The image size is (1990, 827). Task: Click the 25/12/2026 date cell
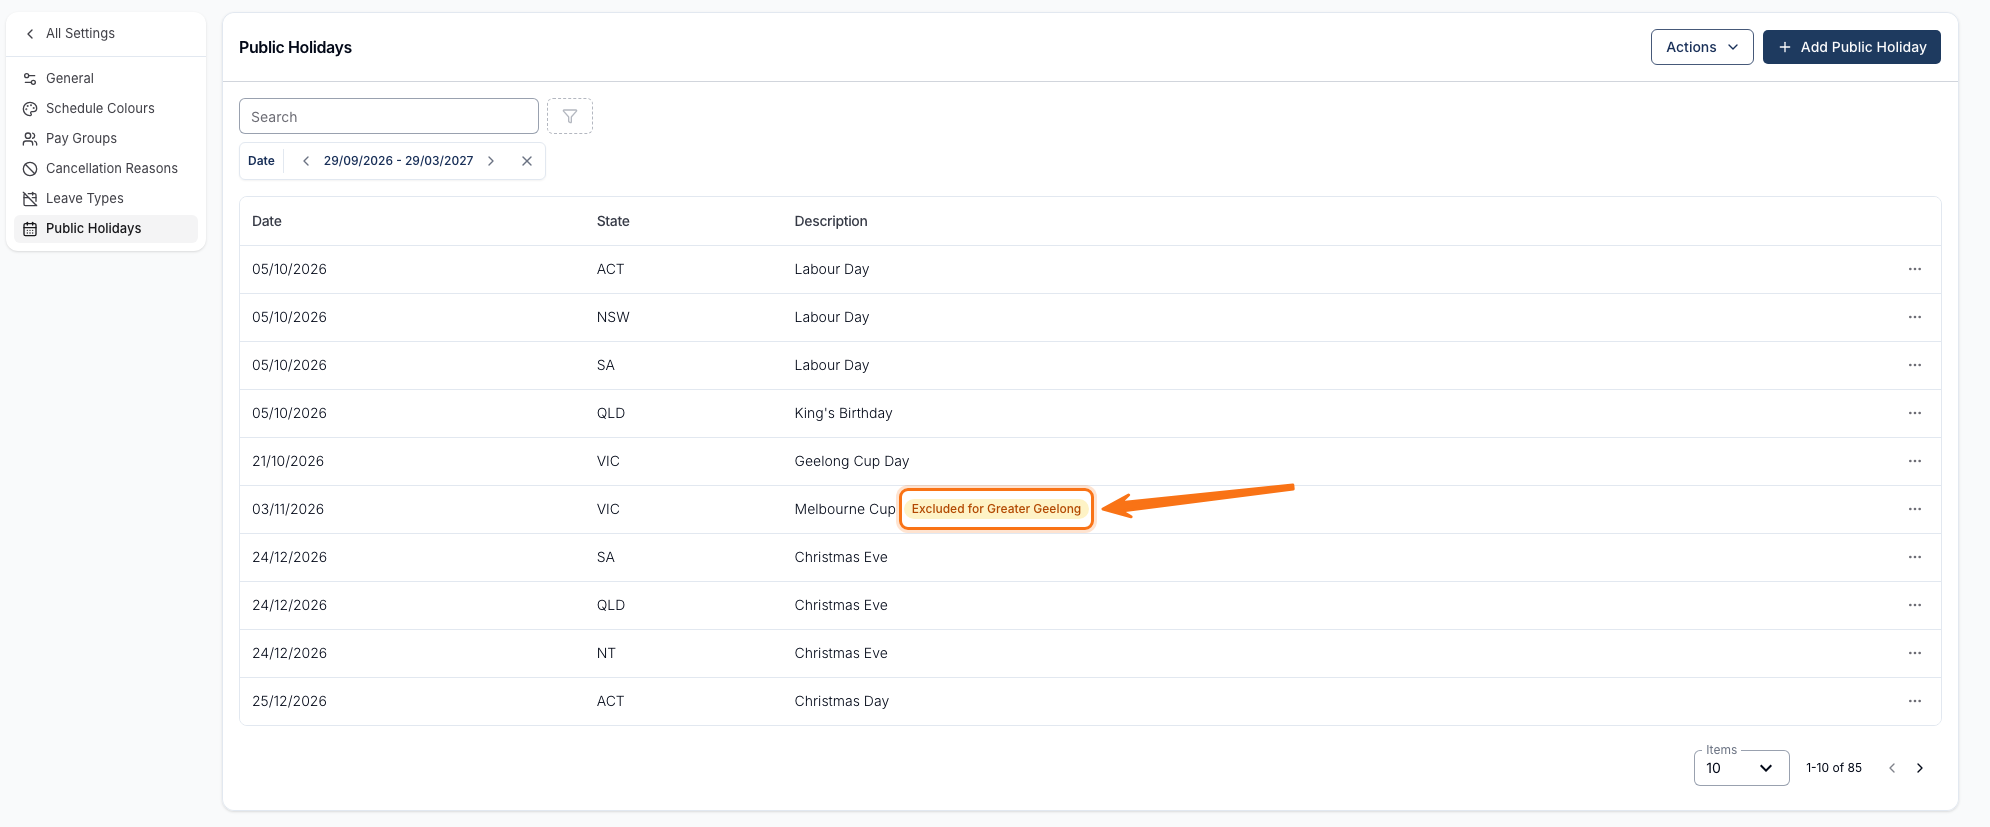(289, 701)
